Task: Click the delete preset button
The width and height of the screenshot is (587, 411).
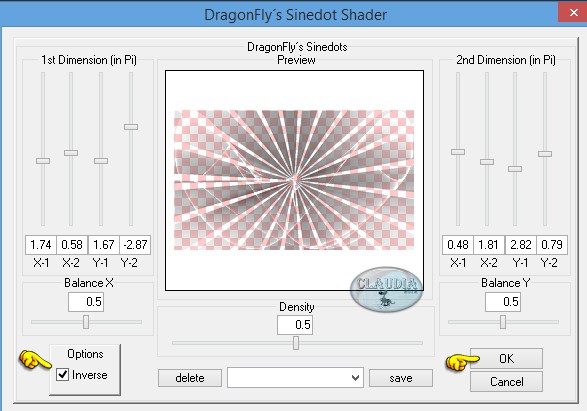Action: tap(190, 378)
